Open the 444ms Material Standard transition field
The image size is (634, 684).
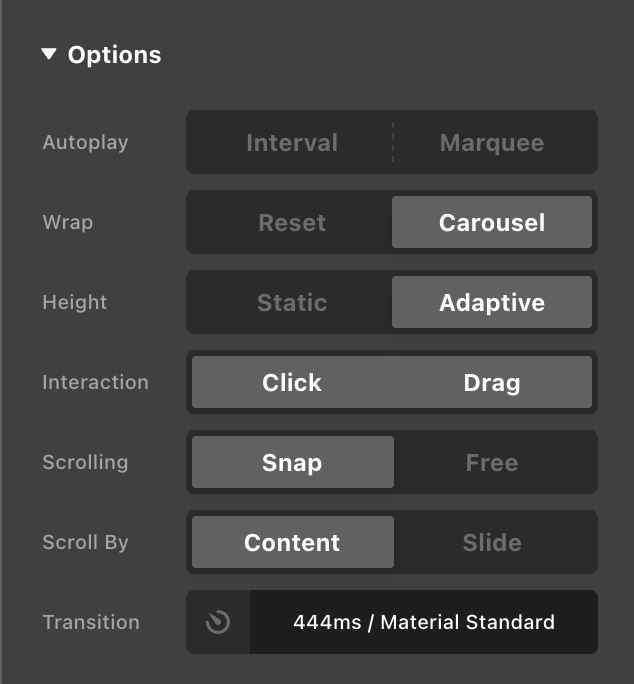tap(424, 622)
